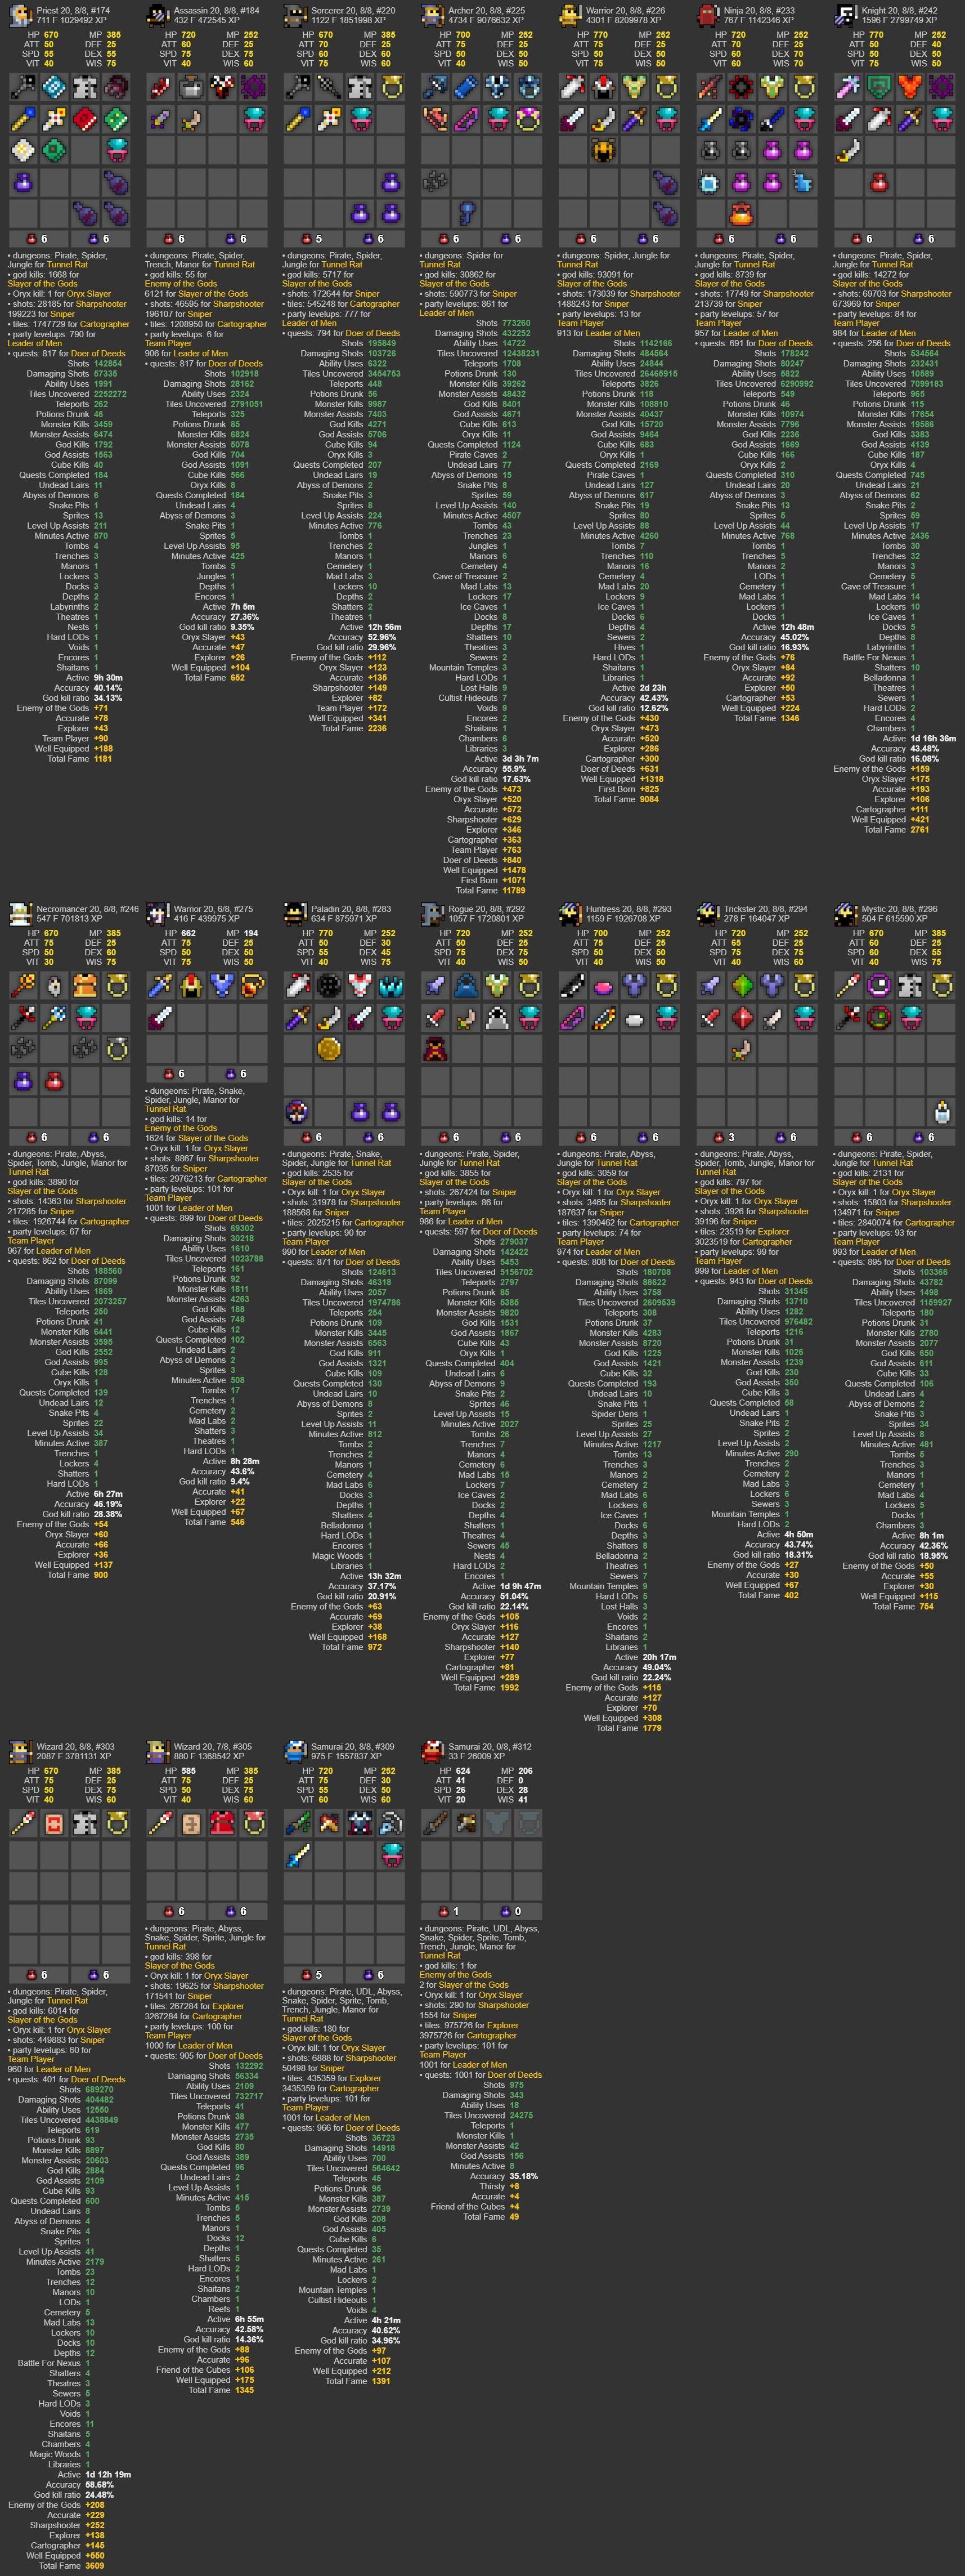Select the Huntress's equipped pink trap
This screenshot has height=2576, width=965.
tap(604, 985)
